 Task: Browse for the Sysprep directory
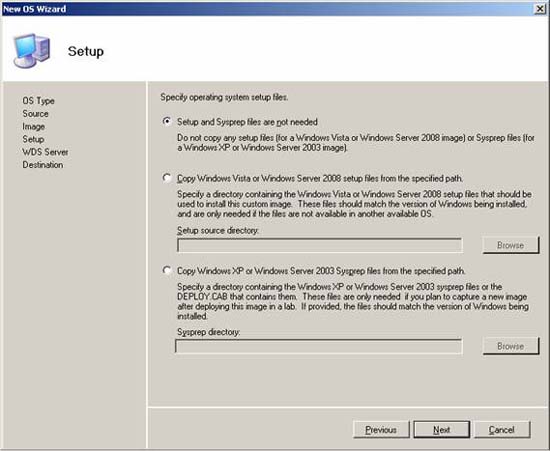coord(511,346)
